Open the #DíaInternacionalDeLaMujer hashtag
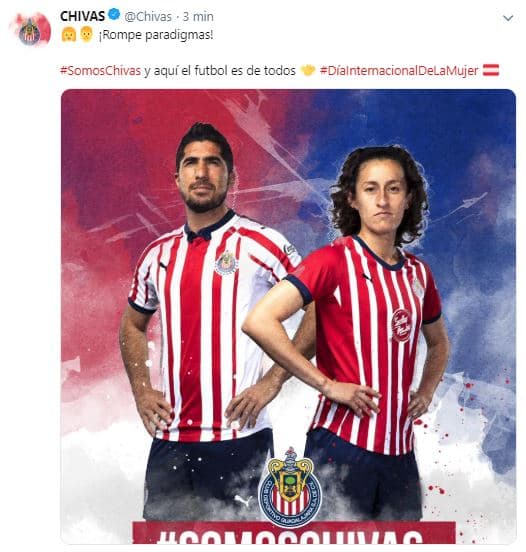 (399, 71)
